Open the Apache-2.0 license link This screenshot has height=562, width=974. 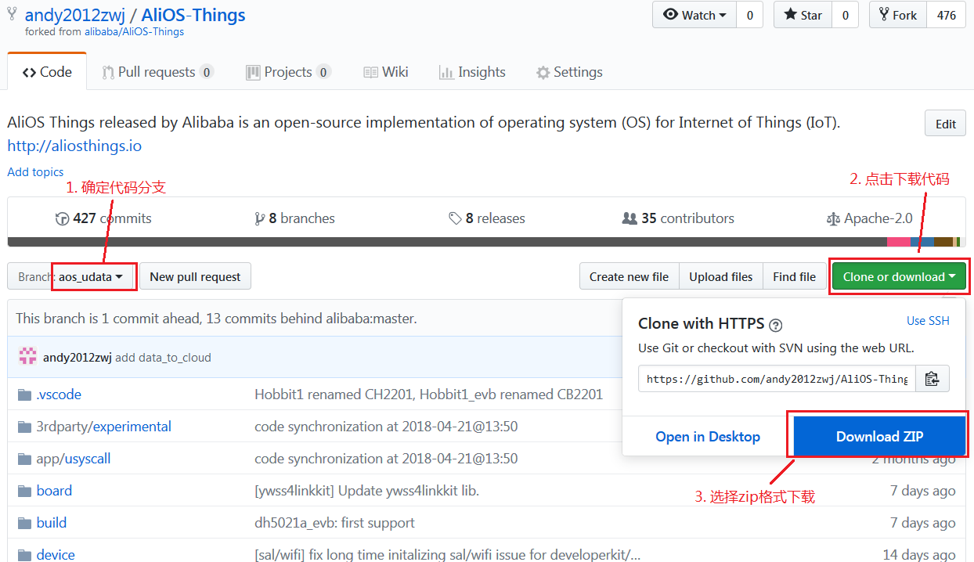(x=869, y=219)
